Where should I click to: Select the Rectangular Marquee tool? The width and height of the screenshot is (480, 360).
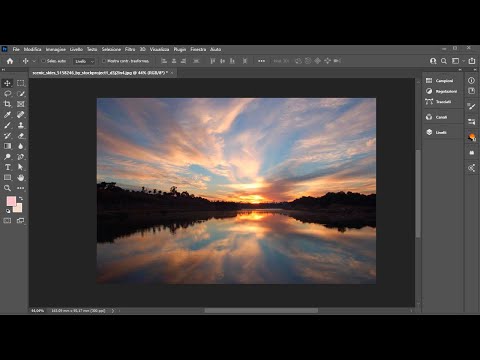click(21, 83)
